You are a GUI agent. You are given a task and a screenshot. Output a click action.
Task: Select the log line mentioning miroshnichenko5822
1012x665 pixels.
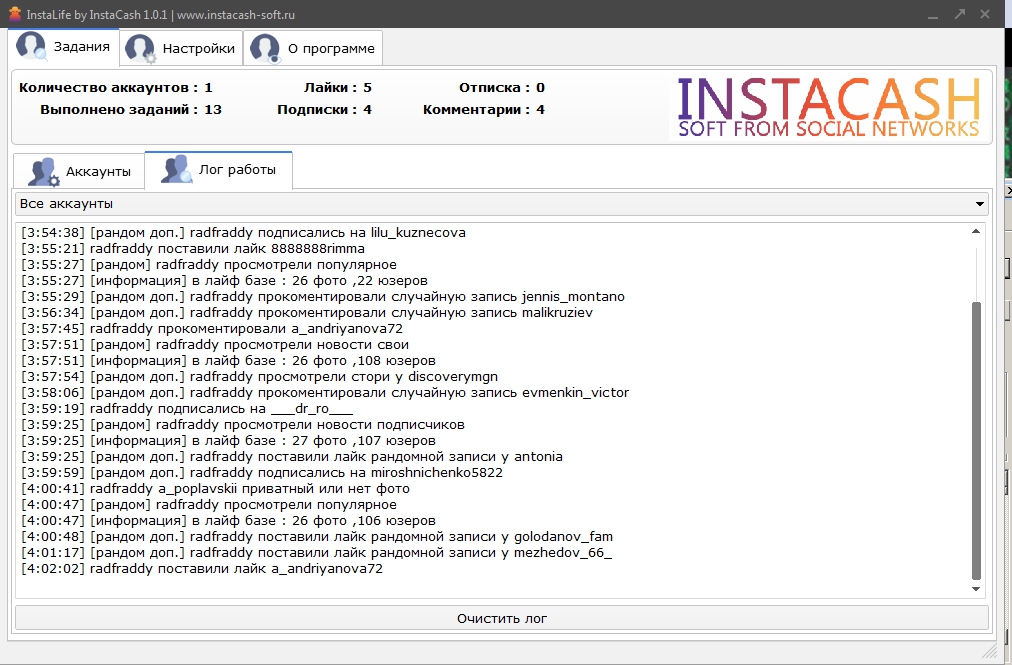pyautogui.click(x=261, y=473)
